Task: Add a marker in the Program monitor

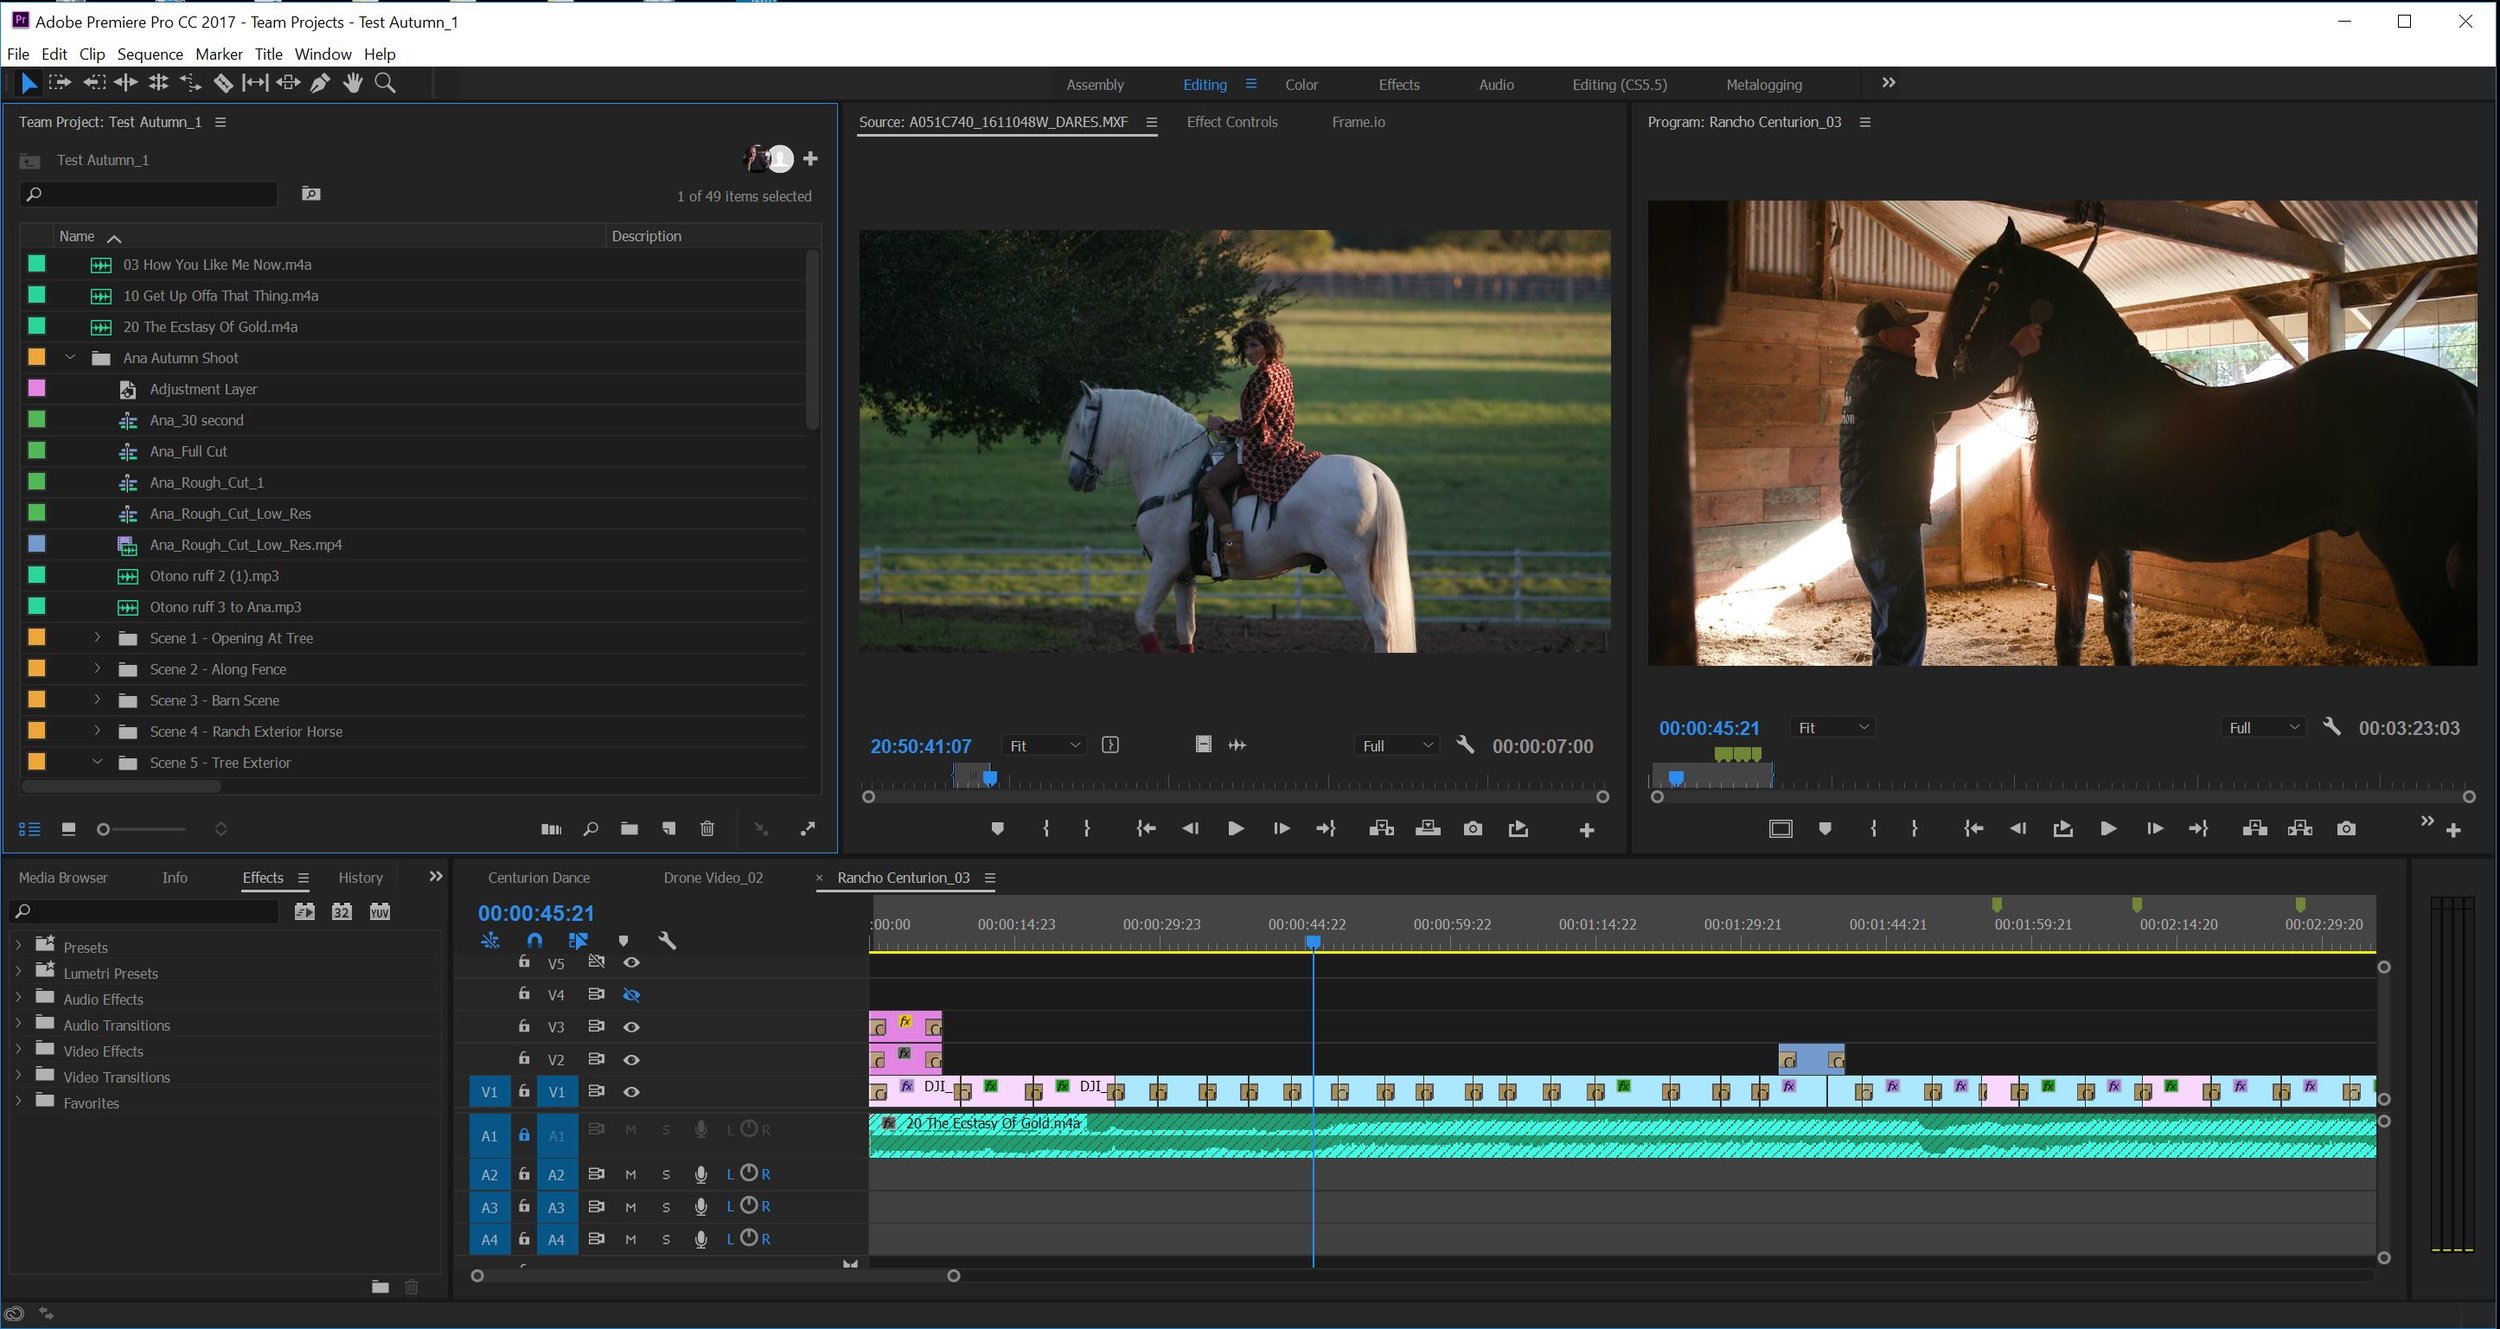Action: click(x=1824, y=828)
